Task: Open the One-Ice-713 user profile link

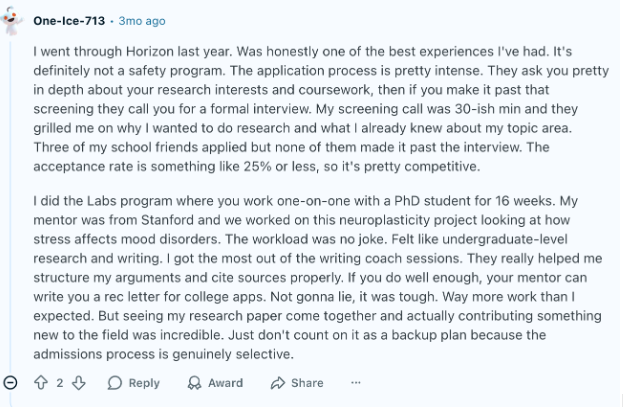Action: tap(69, 21)
